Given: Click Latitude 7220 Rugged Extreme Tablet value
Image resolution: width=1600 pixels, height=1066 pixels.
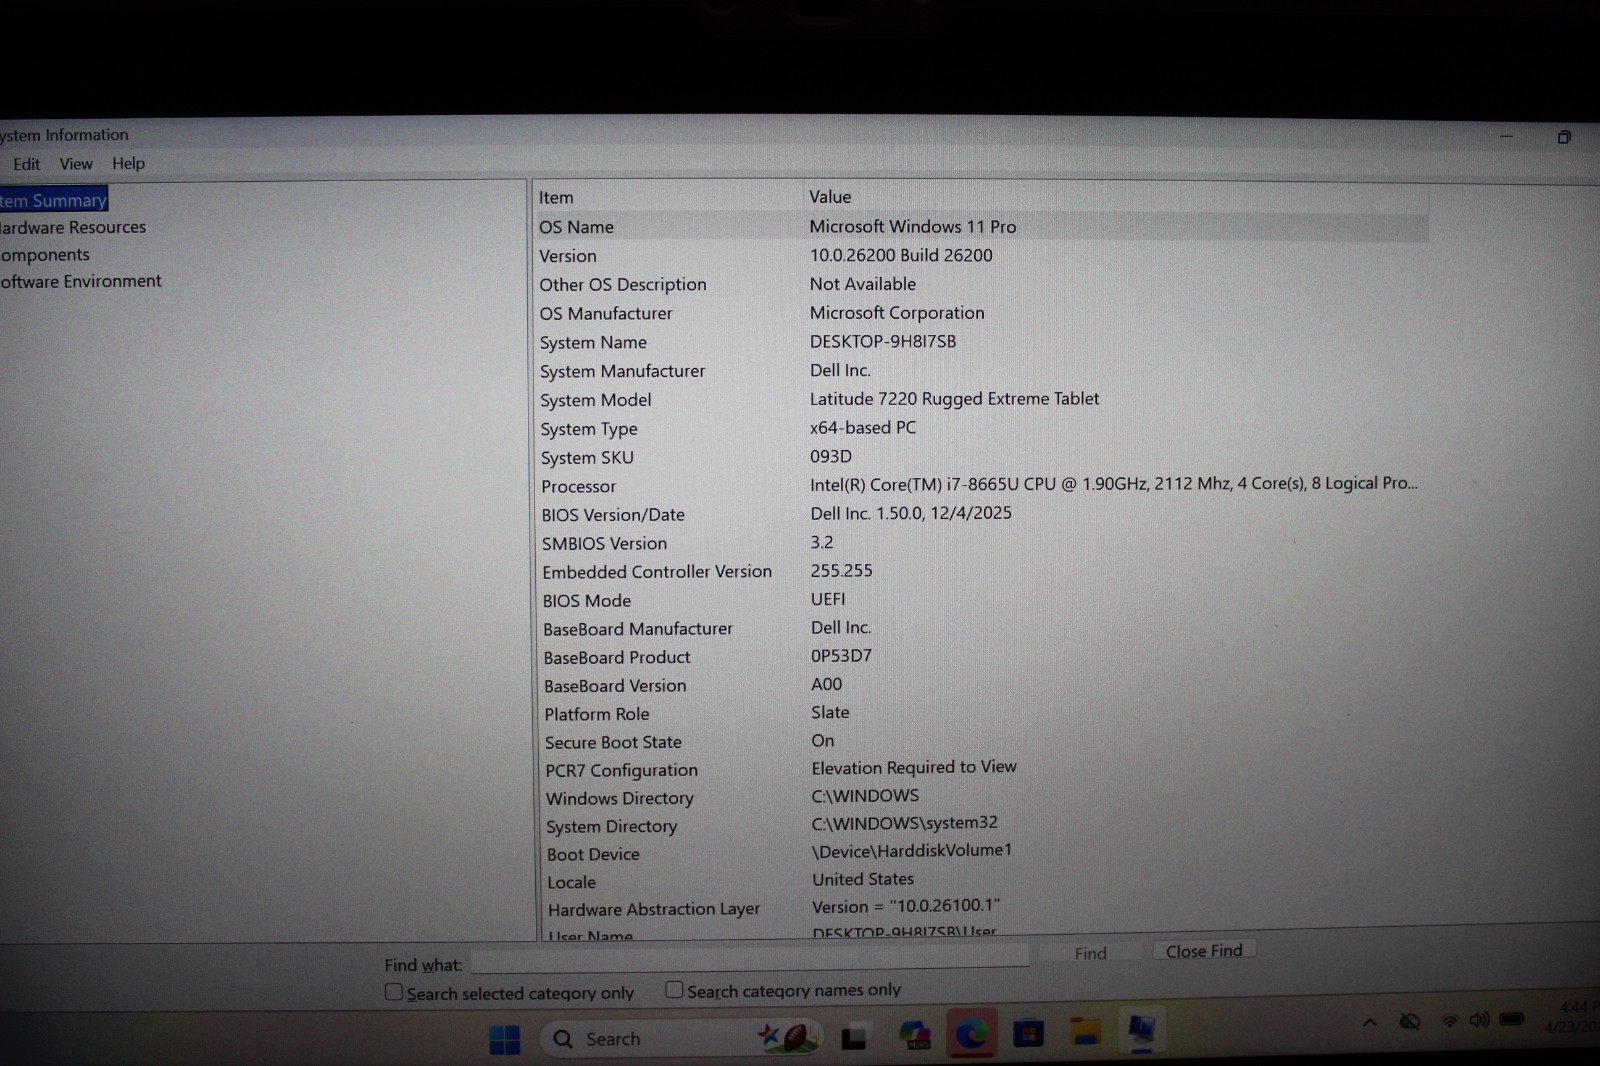Looking at the screenshot, I should tap(954, 399).
